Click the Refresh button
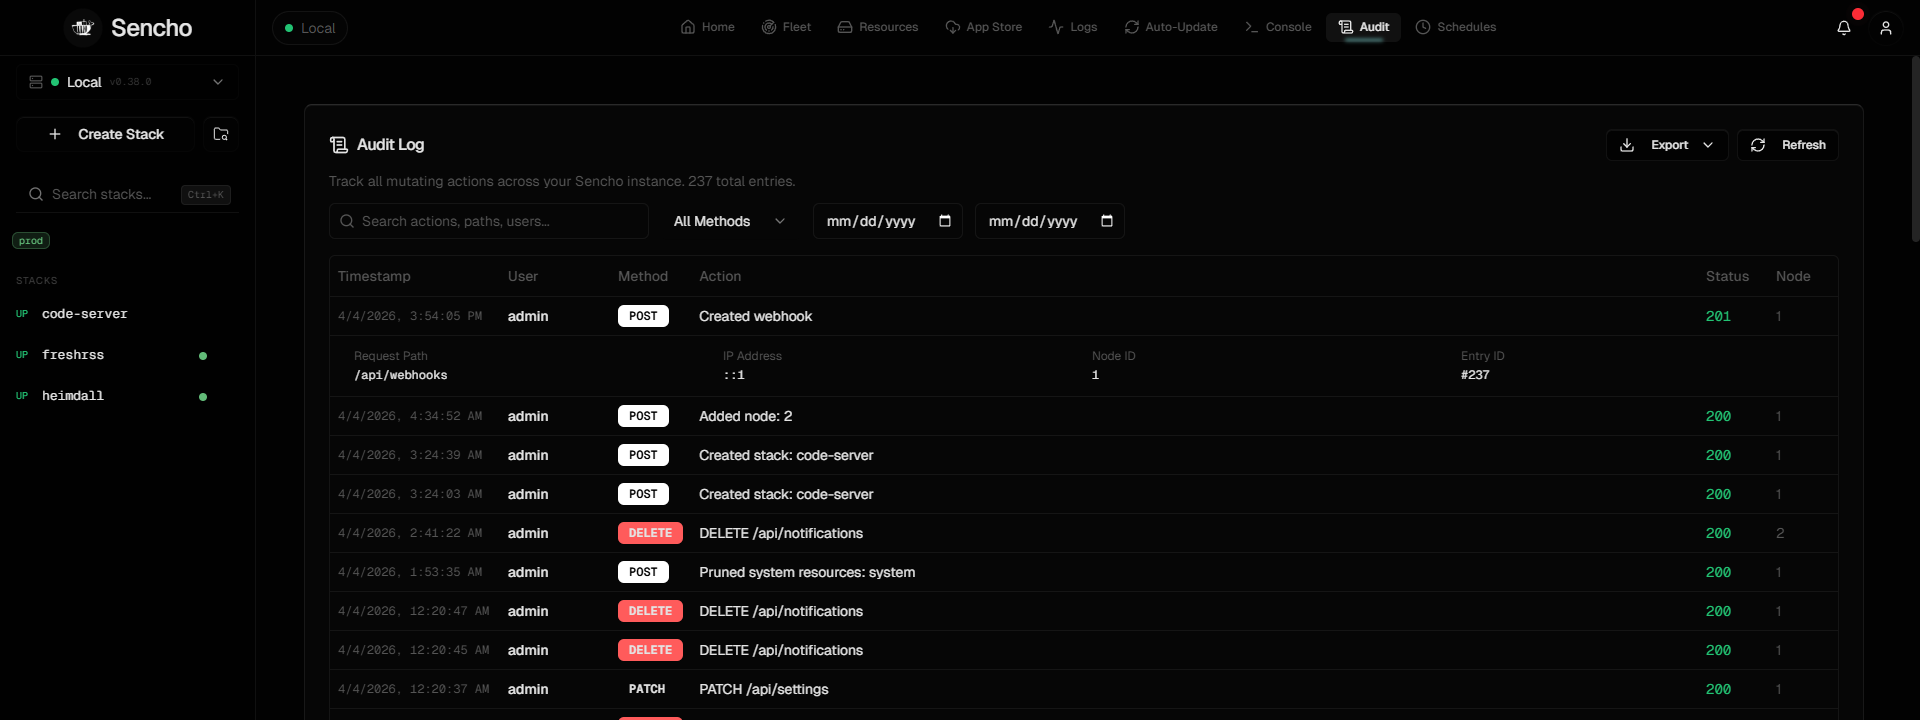The height and width of the screenshot is (720, 1920). pyautogui.click(x=1788, y=145)
